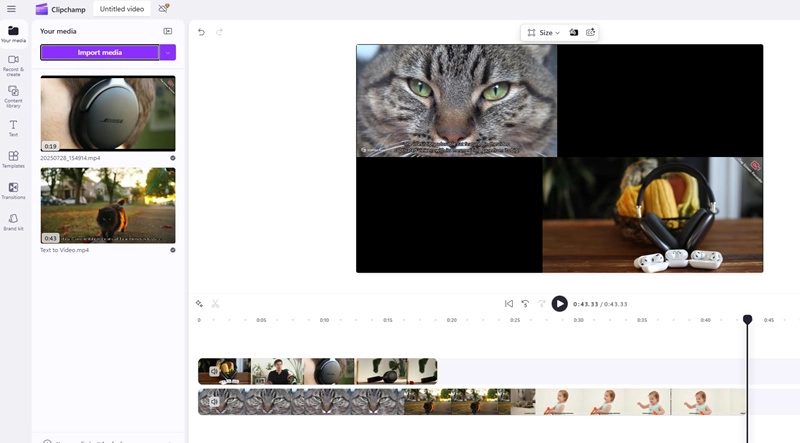Open the Text tool panel
This screenshot has height=443, width=800.
click(x=13, y=128)
